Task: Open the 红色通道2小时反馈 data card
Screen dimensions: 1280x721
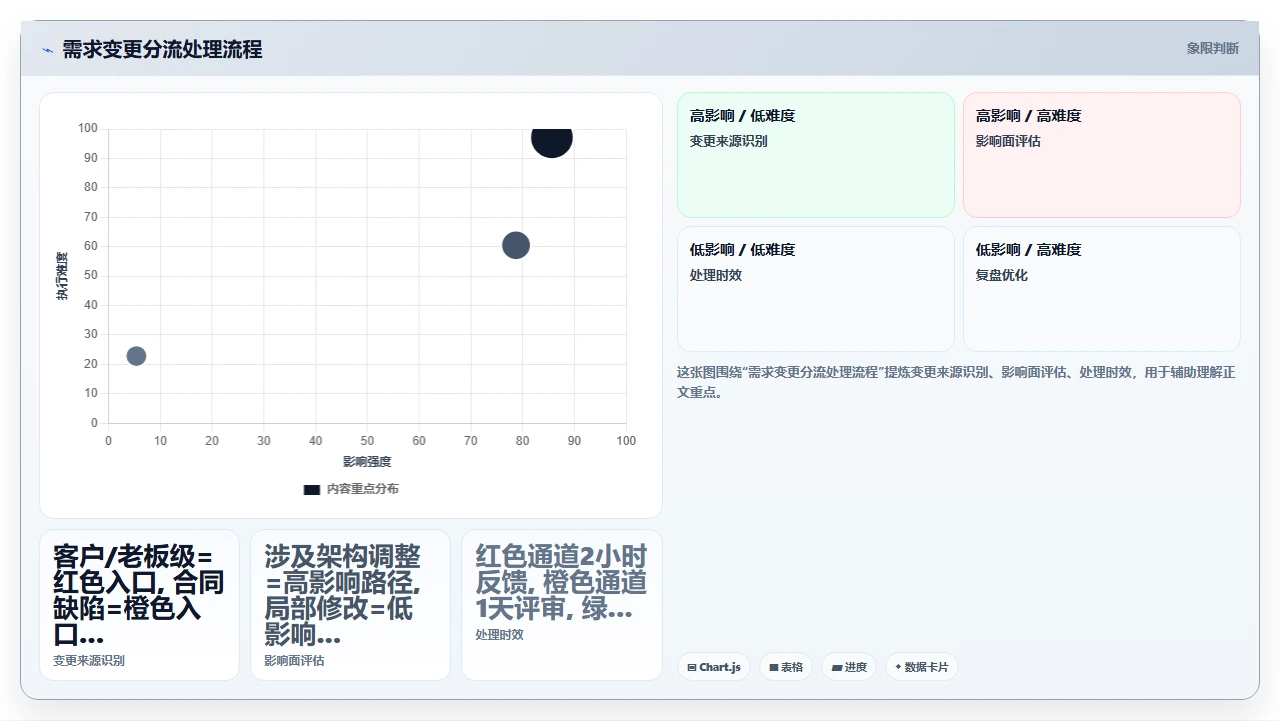Action: click(x=562, y=605)
